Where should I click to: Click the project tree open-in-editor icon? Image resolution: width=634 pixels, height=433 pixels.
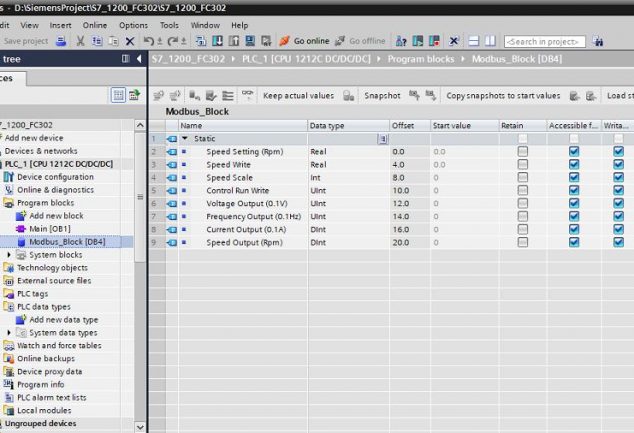point(134,95)
